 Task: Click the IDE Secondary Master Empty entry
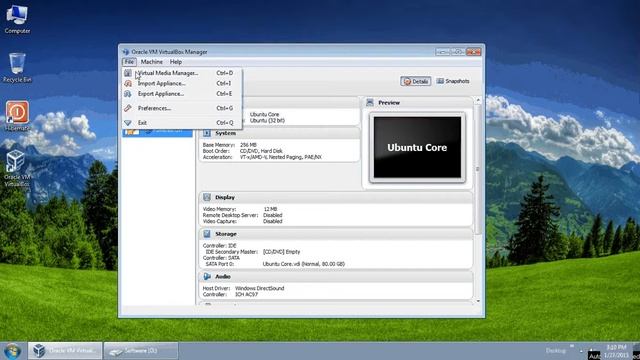pos(281,252)
